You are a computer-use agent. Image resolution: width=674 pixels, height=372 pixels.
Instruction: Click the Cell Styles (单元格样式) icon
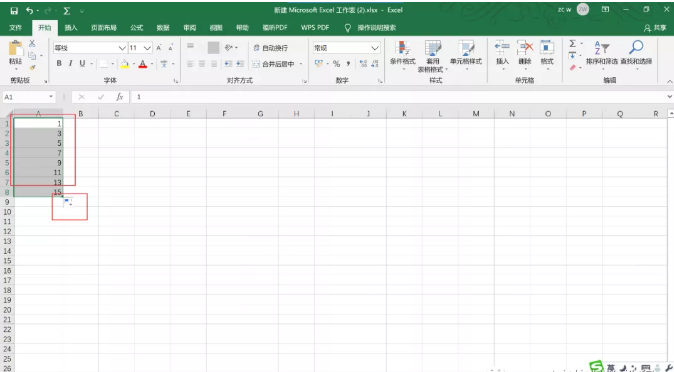(466, 48)
